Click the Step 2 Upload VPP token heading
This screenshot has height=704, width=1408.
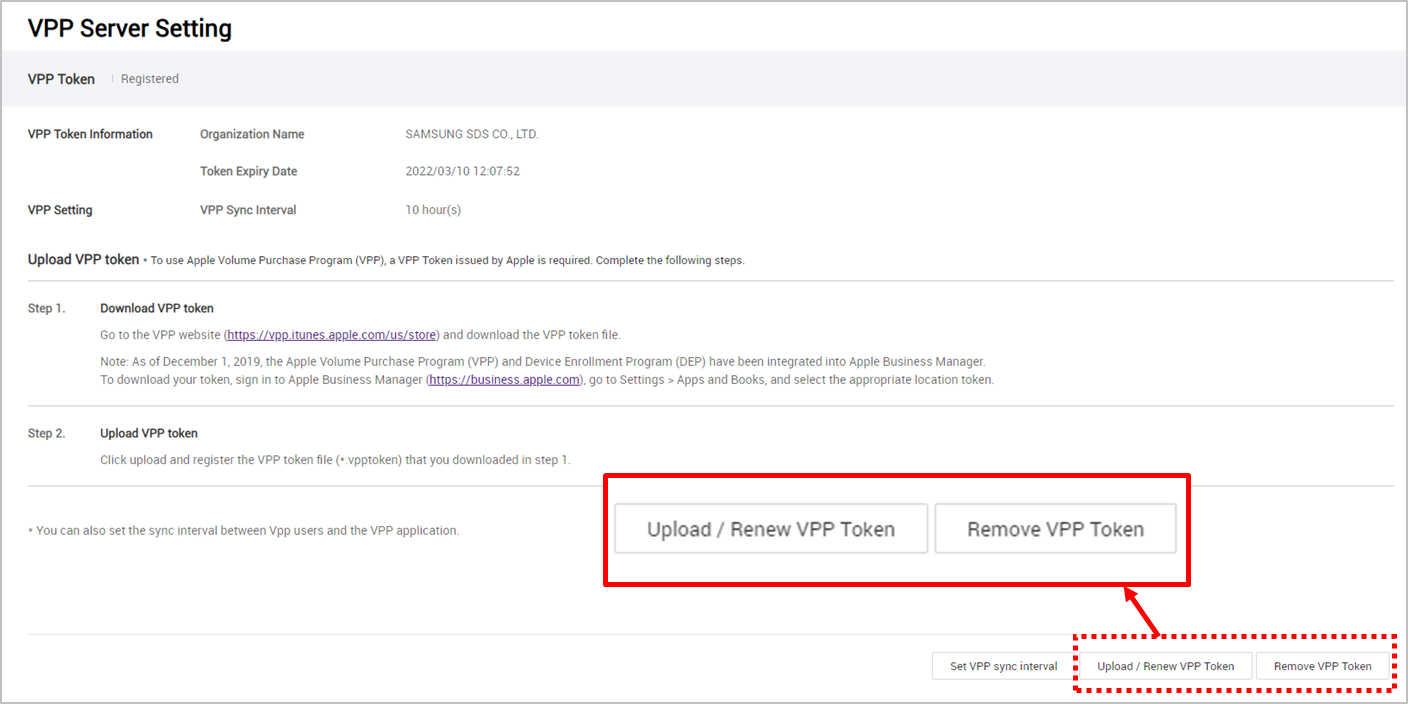pyautogui.click(x=149, y=433)
